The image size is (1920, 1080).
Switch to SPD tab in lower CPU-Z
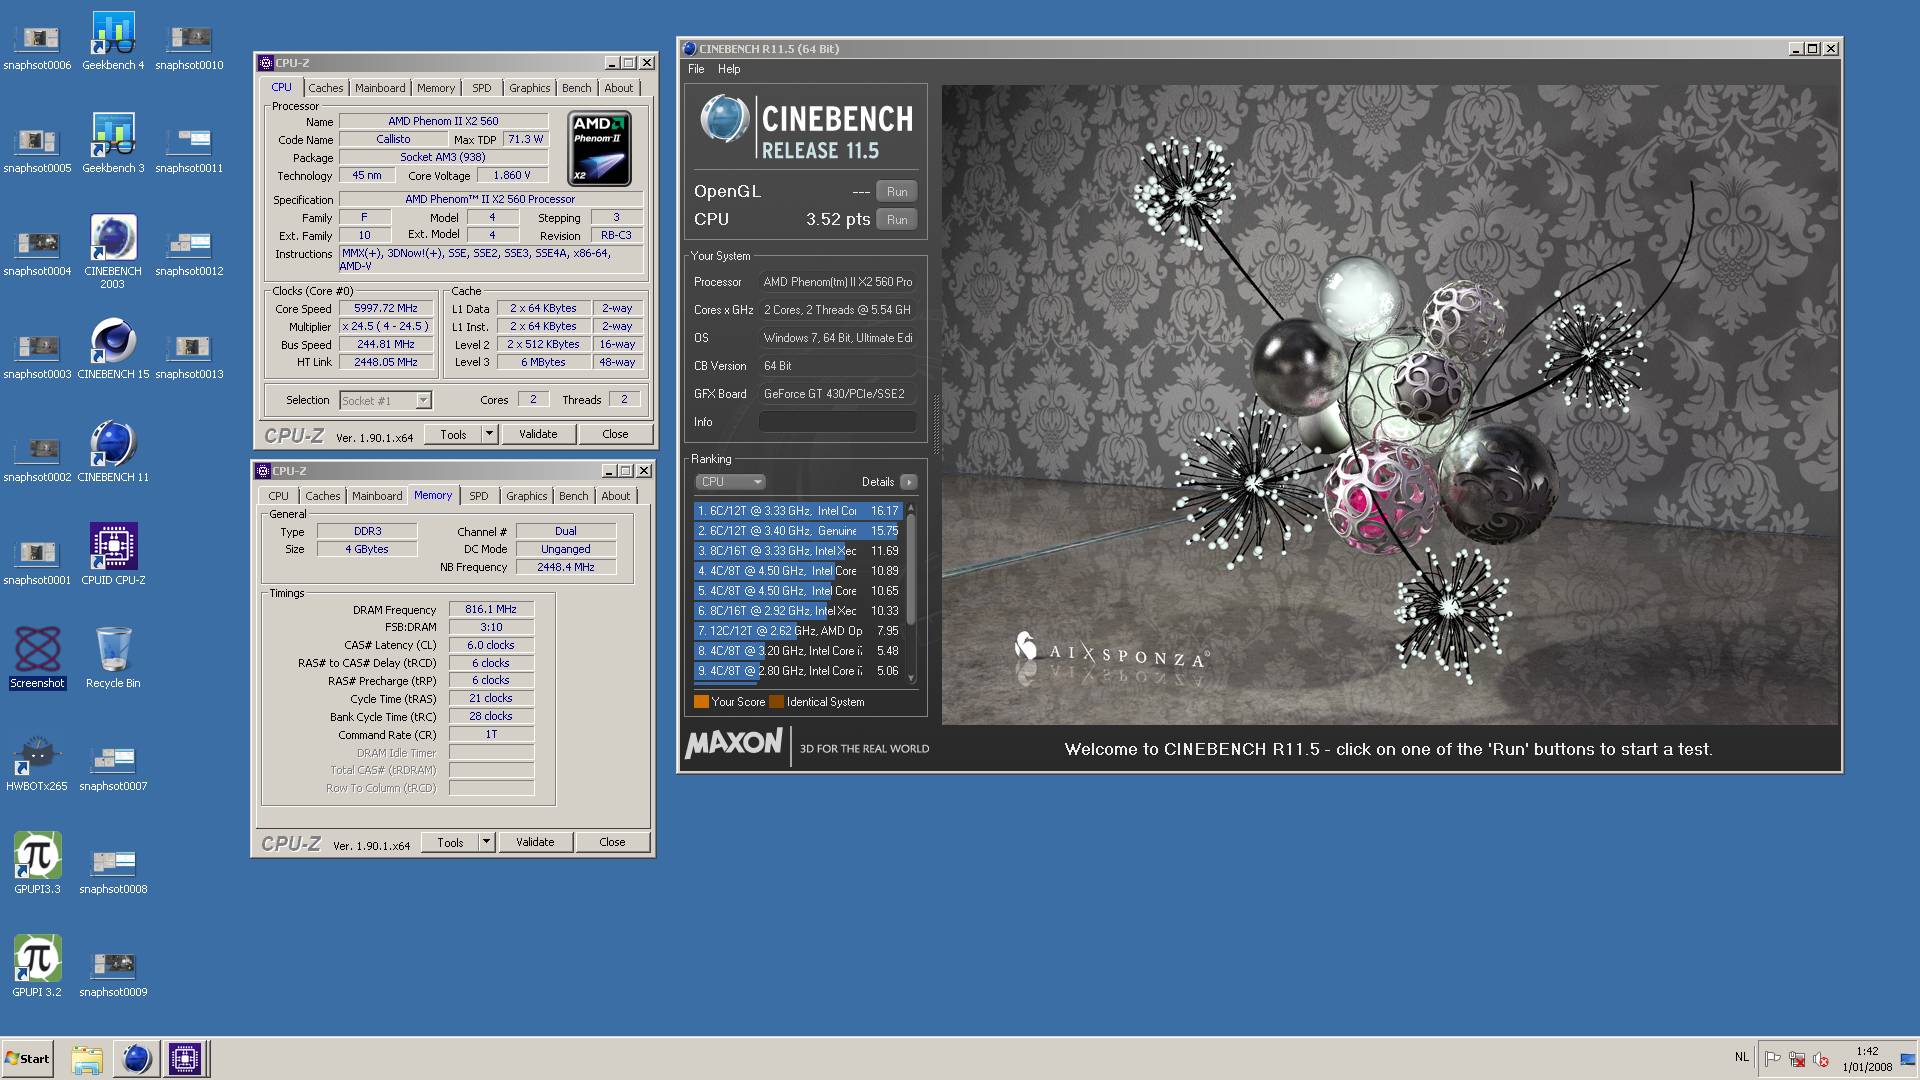click(x=479, y=496)
